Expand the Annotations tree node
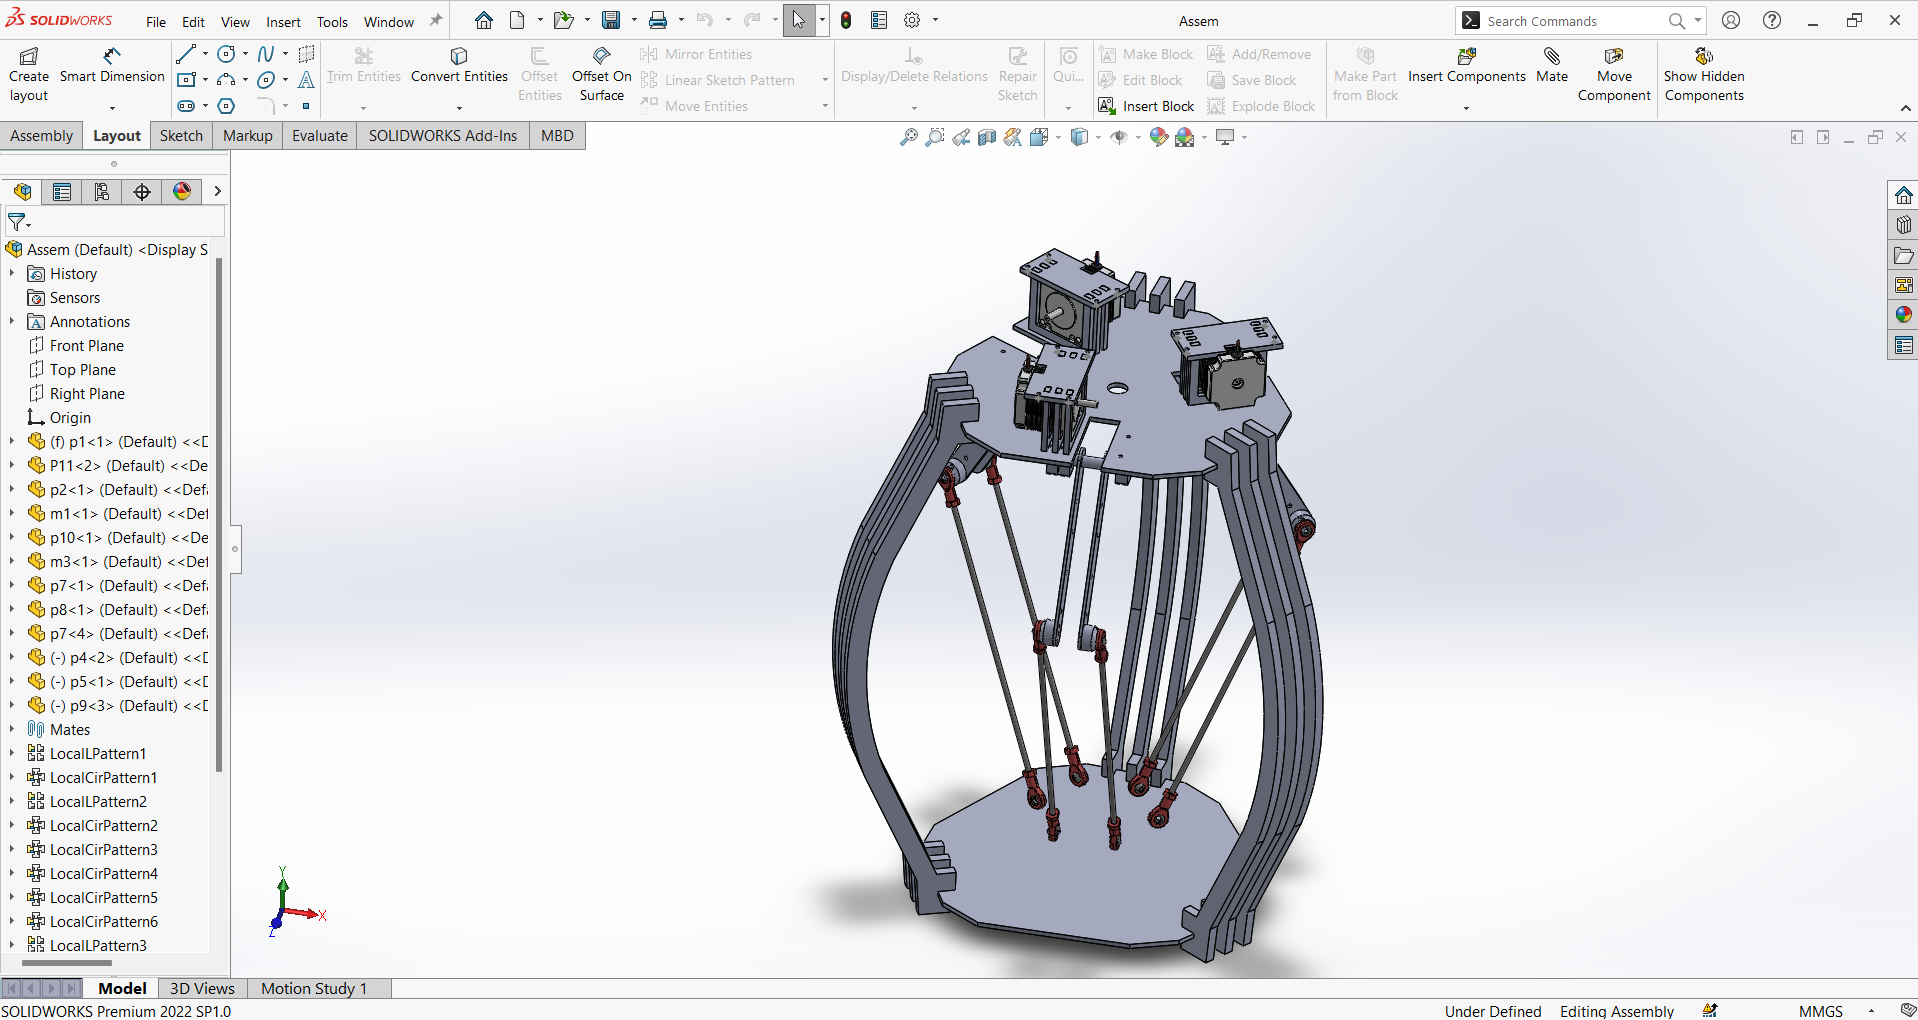The height and width of the screenshot is (1020, 1918). (x=12, y=321)
